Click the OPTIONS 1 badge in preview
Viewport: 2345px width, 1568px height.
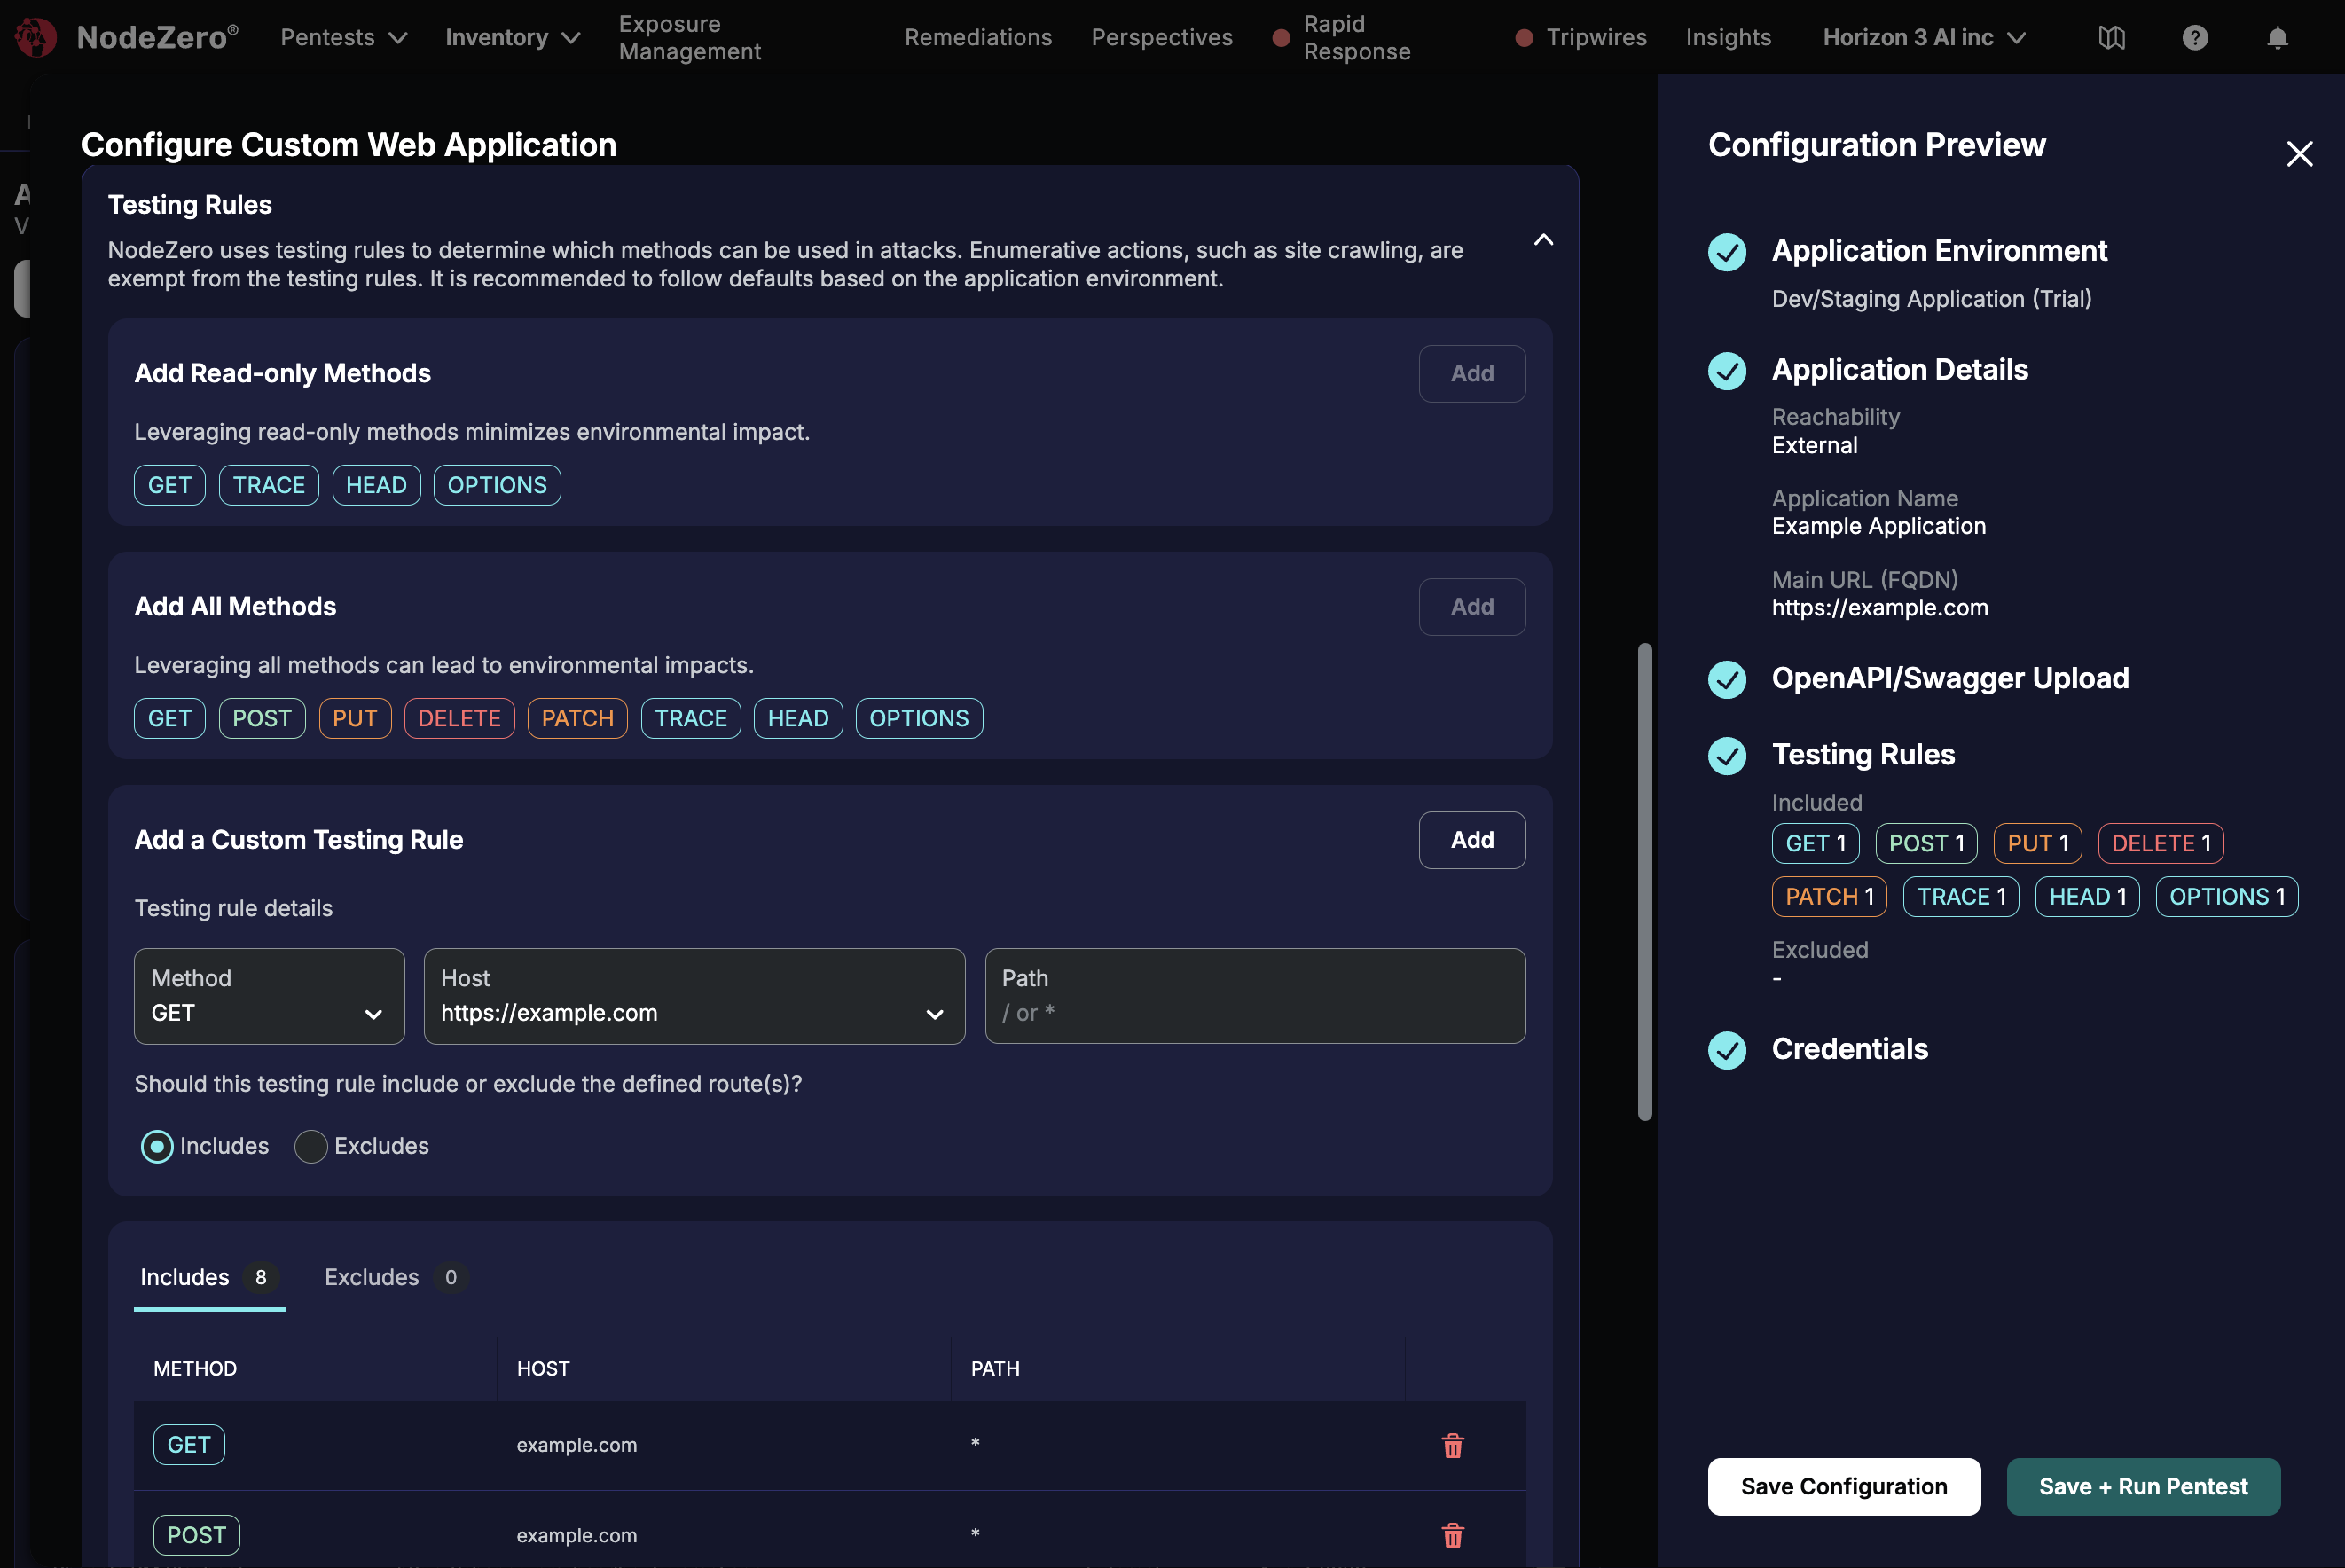pyautogui.click(x=2226, y=896)
